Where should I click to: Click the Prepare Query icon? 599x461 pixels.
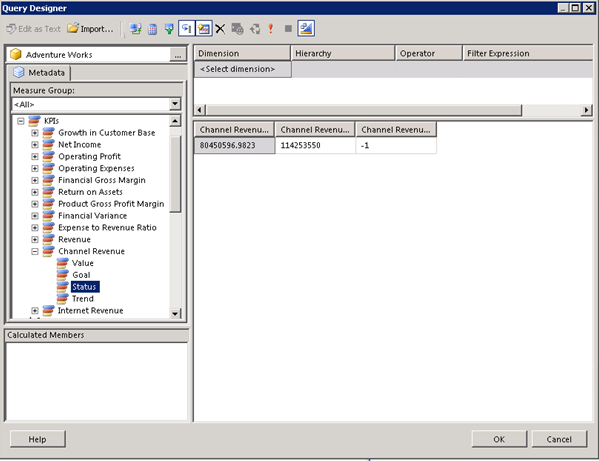click(x=255, y=29)
